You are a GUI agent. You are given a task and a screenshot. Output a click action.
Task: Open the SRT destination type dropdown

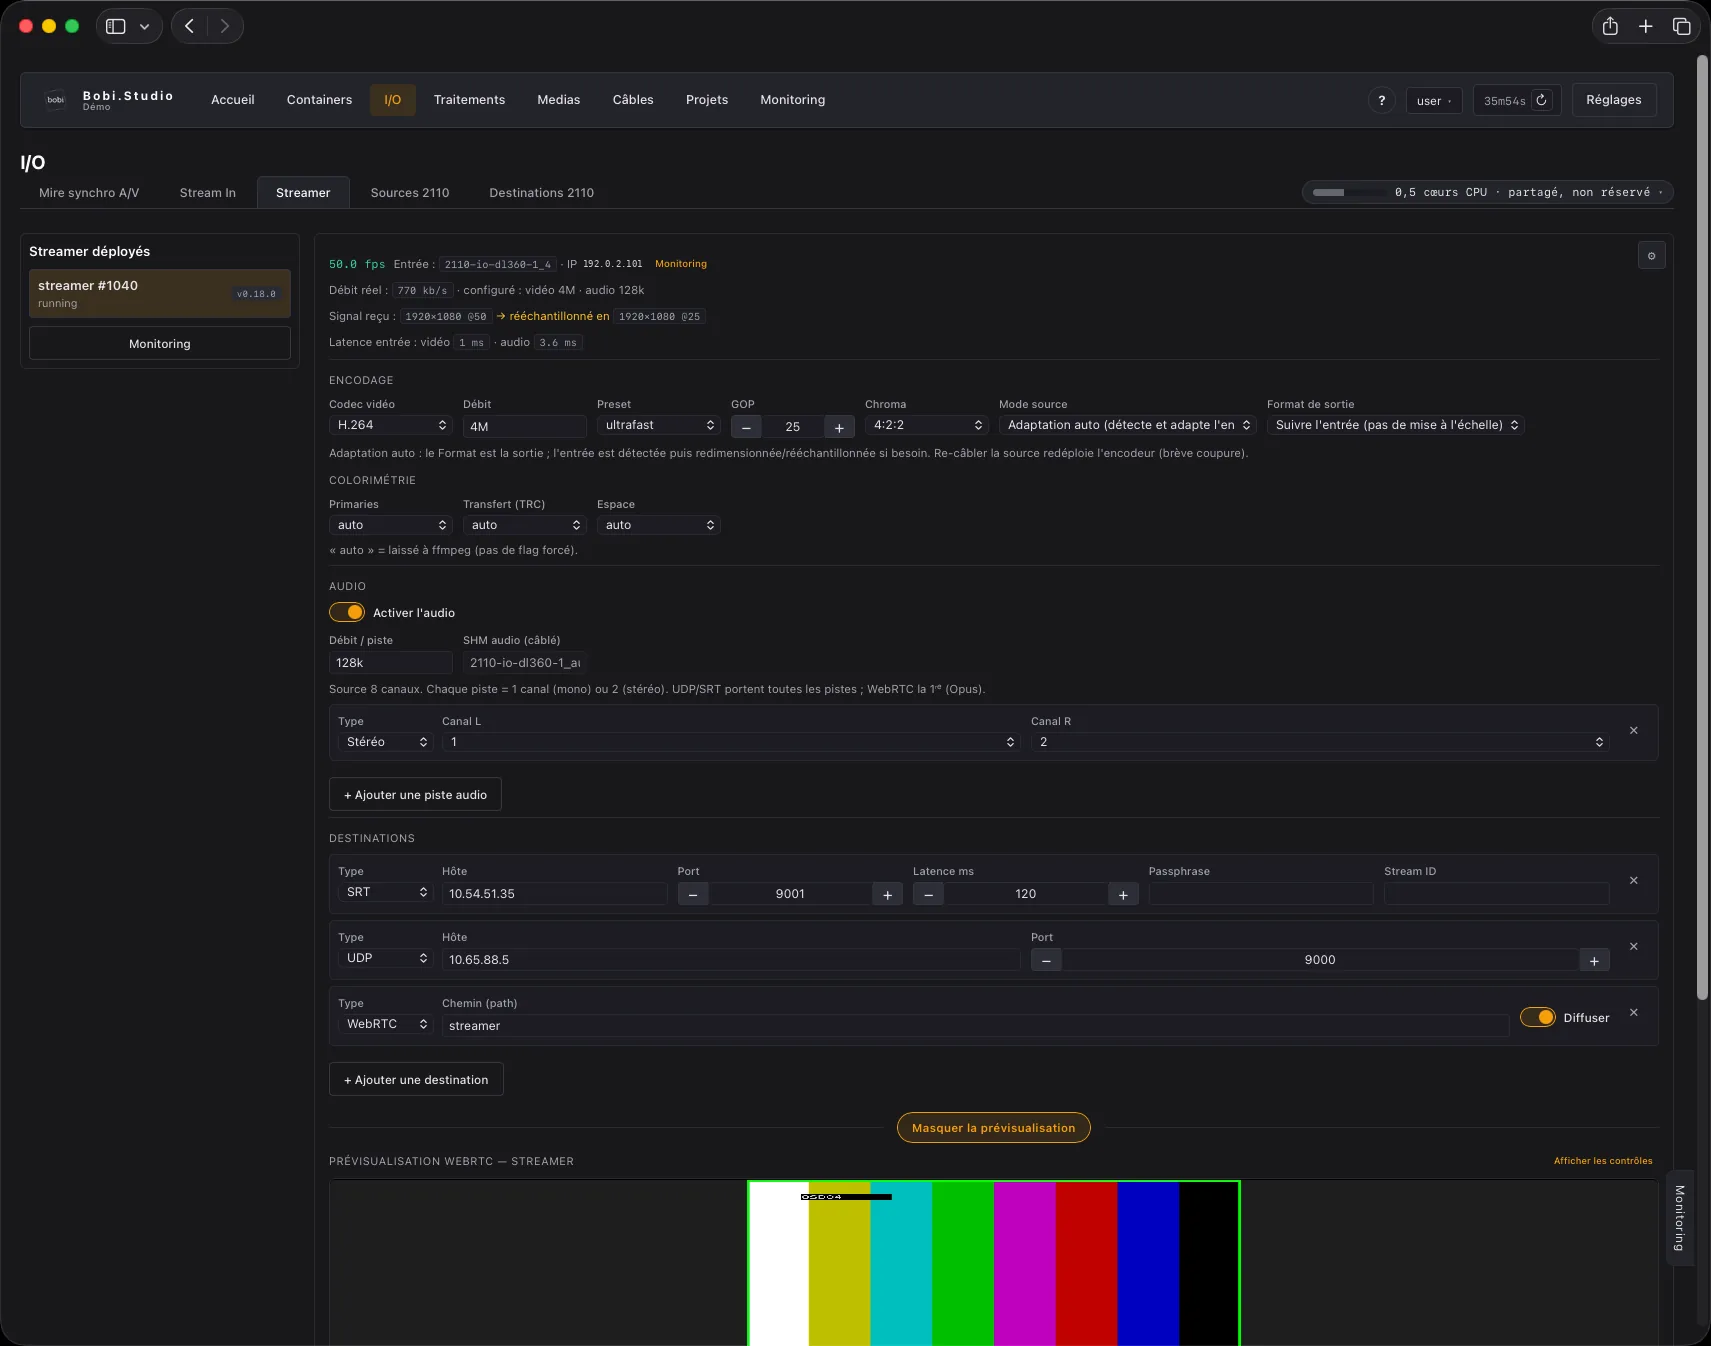pyautogui.click(x=385, y=892)
